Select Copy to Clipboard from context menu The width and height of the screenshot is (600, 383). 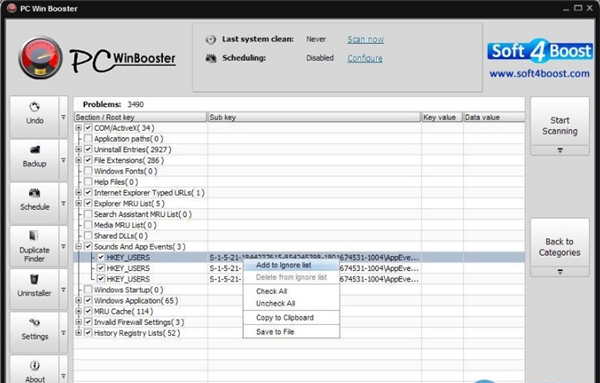click(x=285, y=318)
